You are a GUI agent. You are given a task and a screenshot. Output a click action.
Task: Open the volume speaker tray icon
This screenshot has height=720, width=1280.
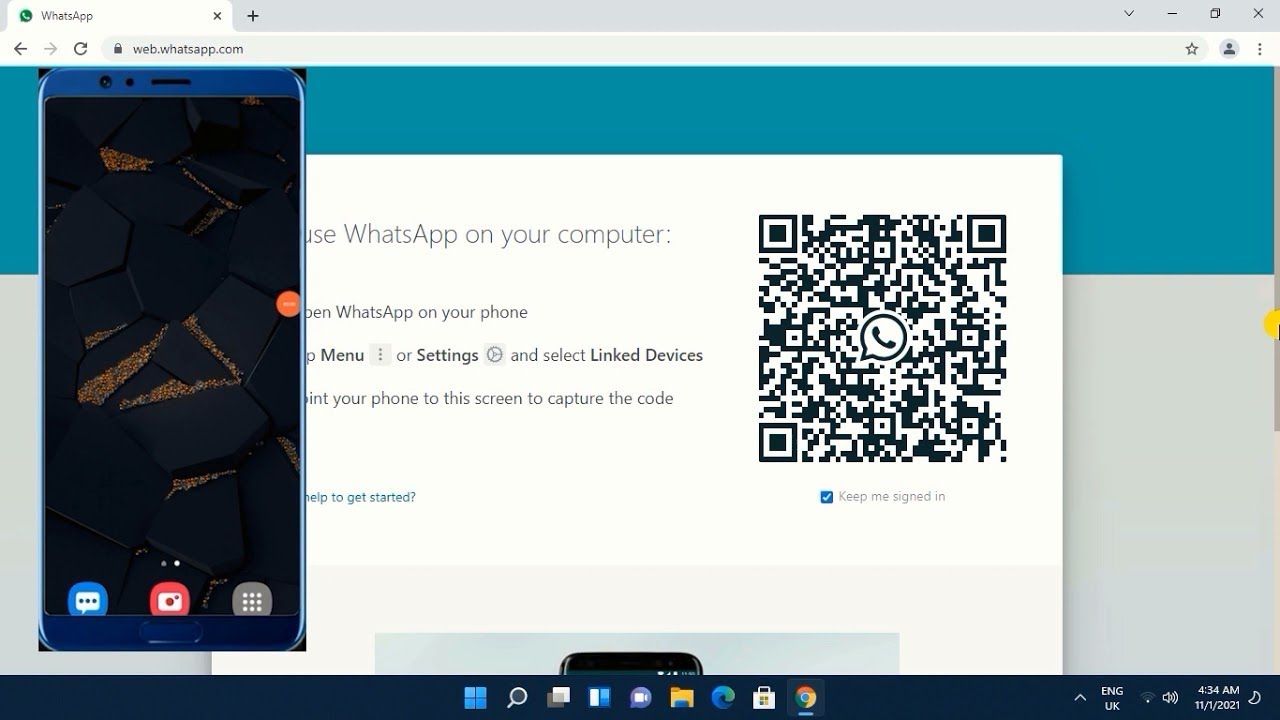[x=1170, y=698]
